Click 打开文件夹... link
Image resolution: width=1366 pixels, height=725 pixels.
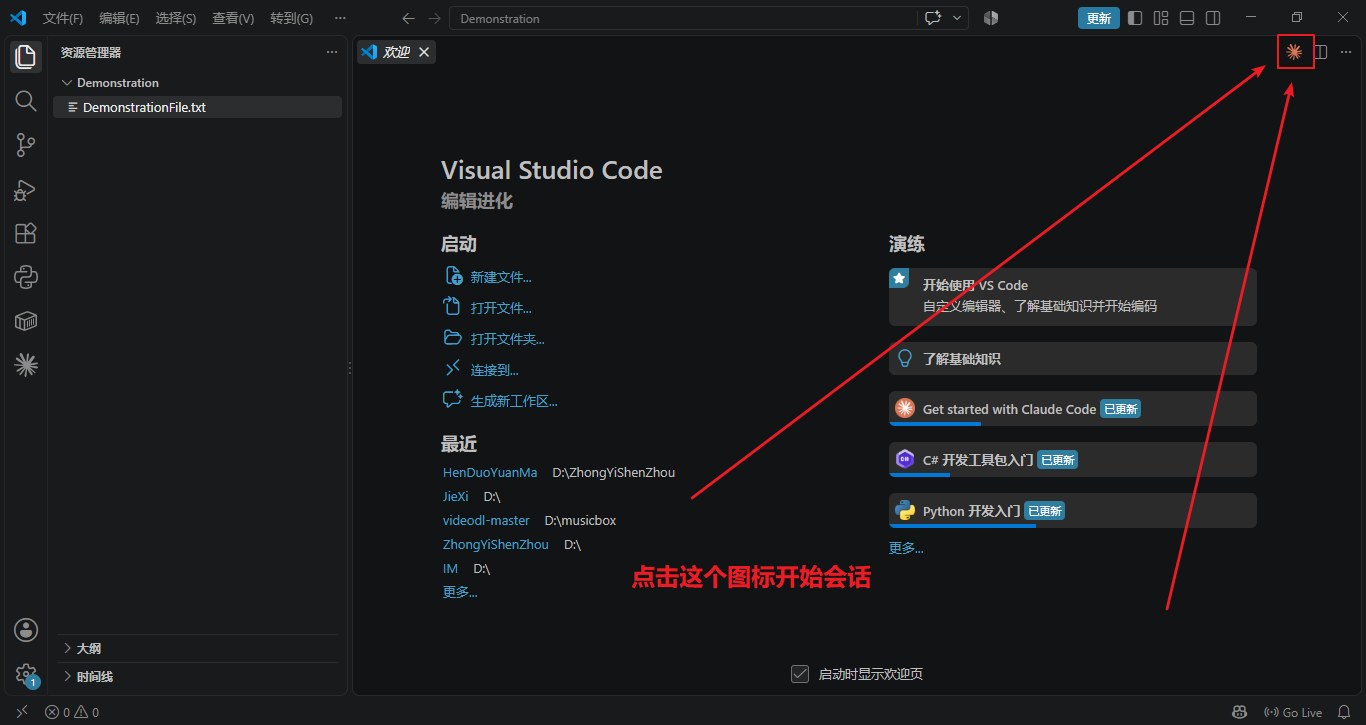click(x=508, y=339)
